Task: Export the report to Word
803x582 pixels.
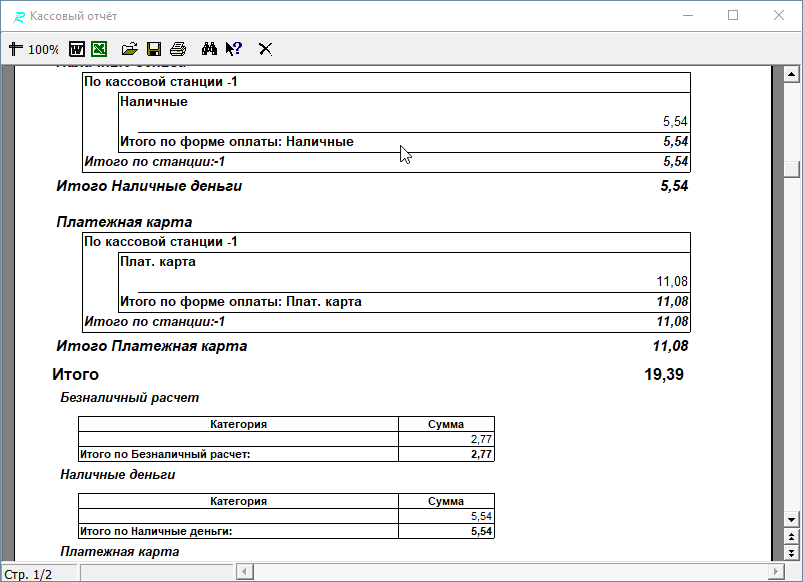Action: coord(77,48)
